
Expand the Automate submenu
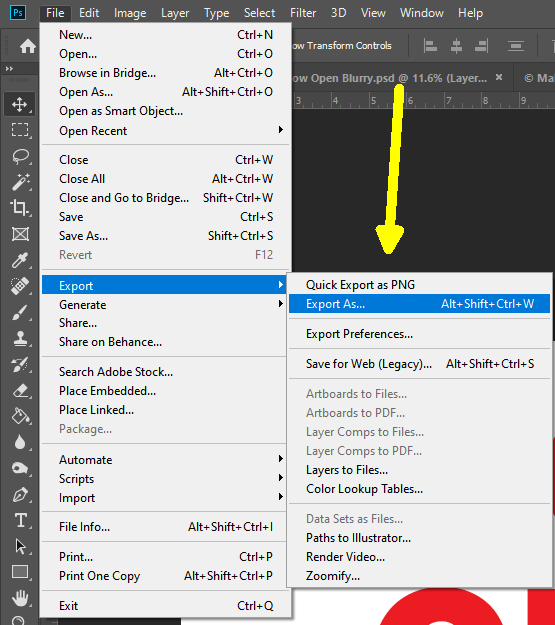(x=164, y=459)
